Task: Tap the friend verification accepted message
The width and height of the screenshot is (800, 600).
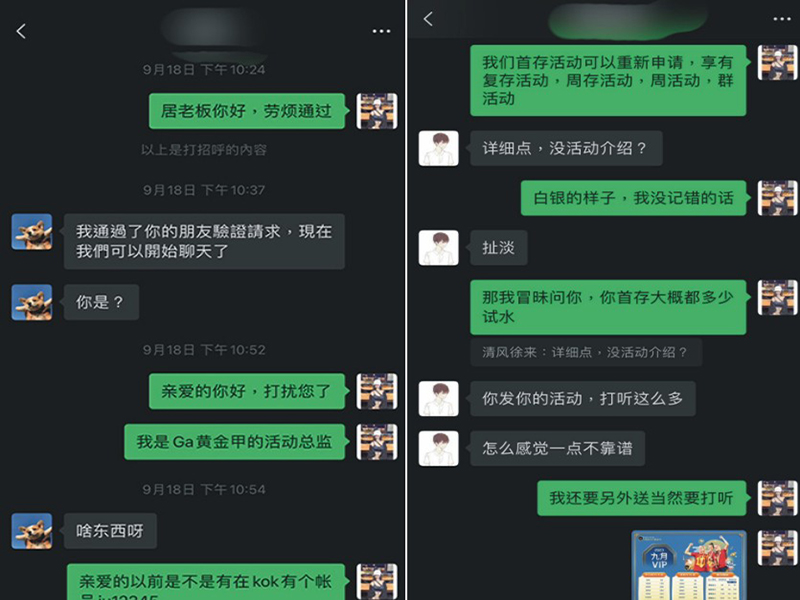Action: 204,241
